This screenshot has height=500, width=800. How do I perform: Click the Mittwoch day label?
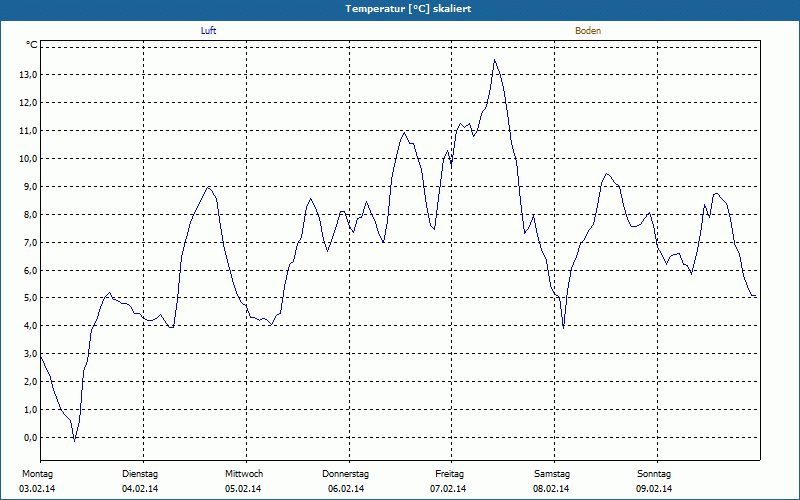[244, 474]
